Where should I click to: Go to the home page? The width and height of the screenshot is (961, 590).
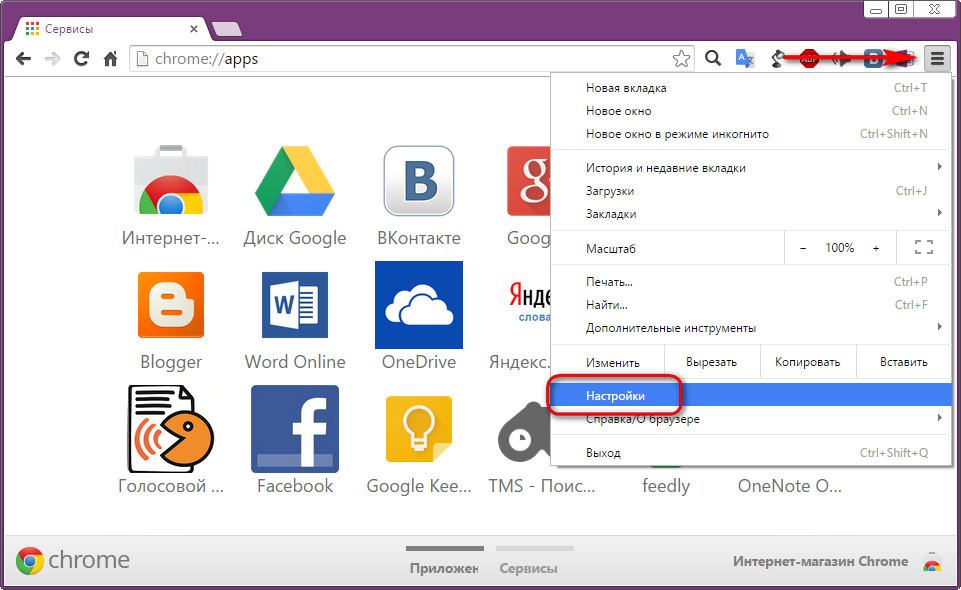pos(110,59)
